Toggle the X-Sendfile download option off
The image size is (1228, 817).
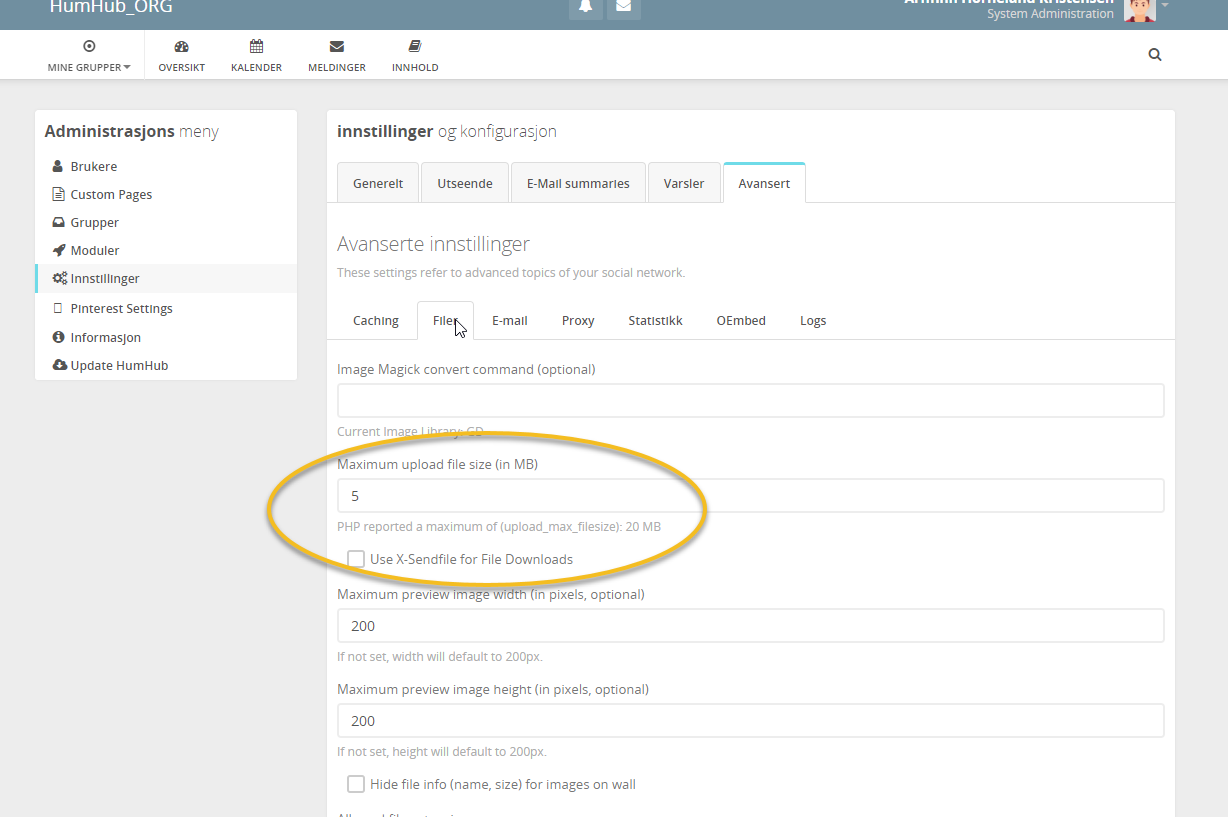coord(356,559)
